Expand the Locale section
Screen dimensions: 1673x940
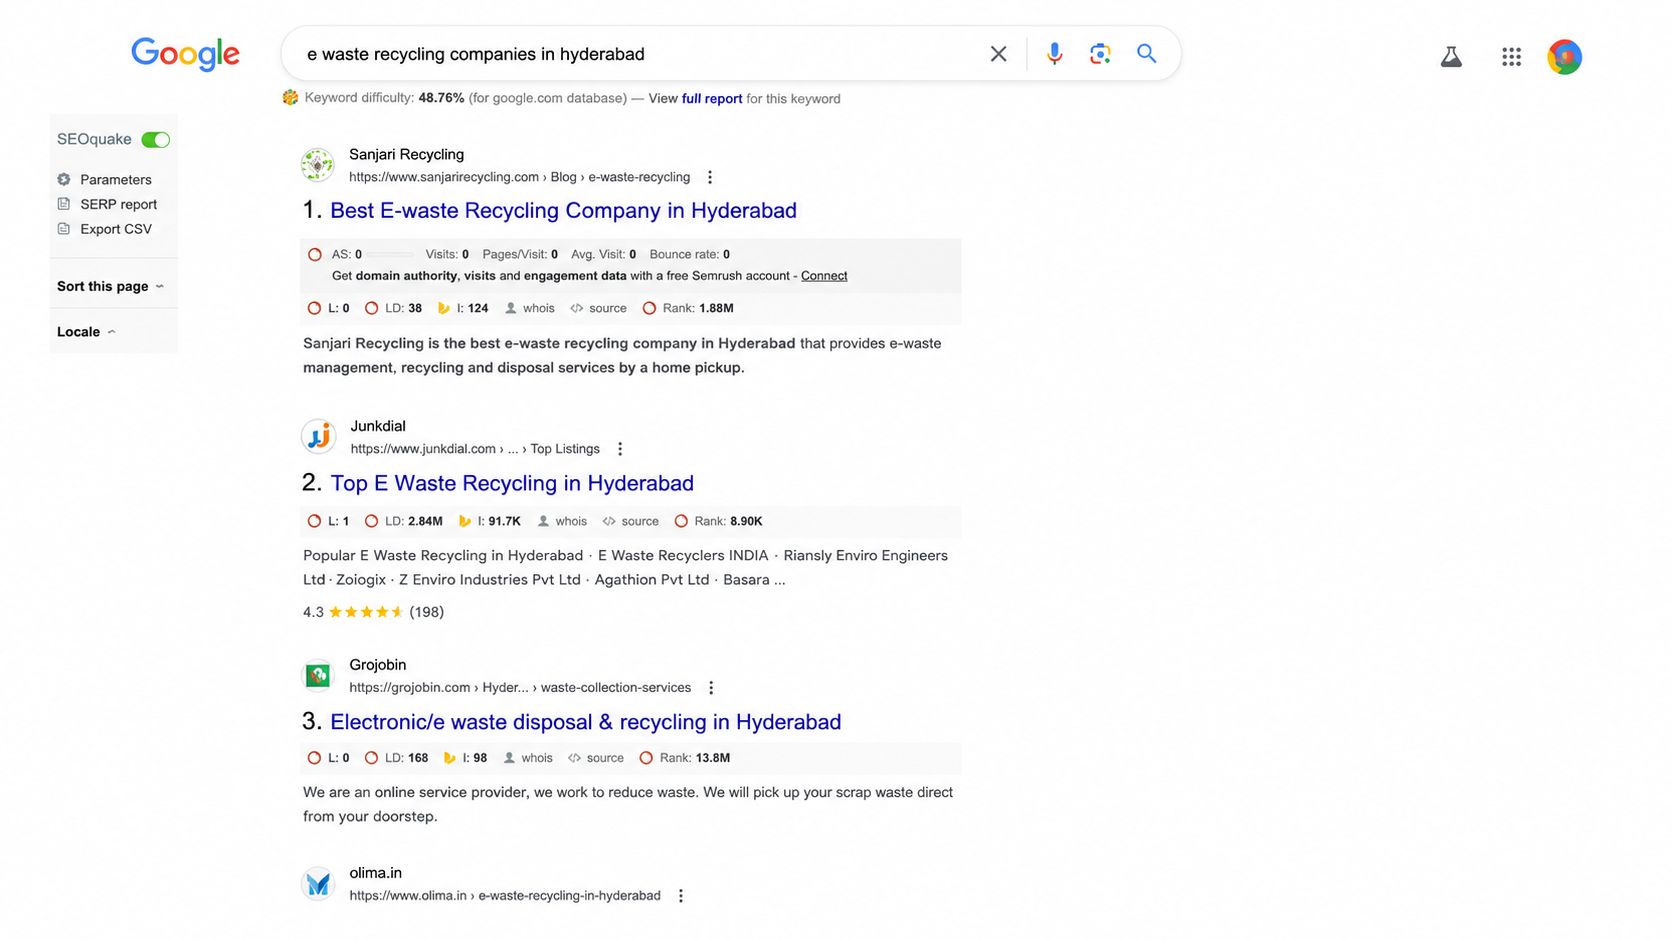pyautogui.click(x=86, y=332)
